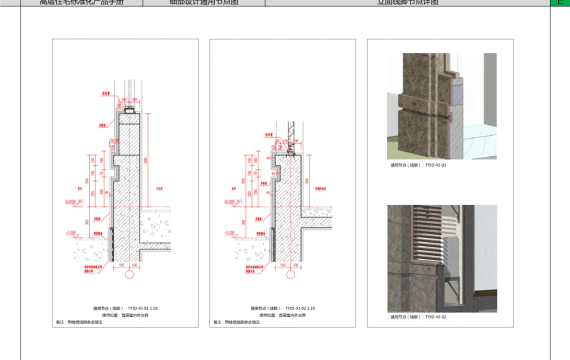Click the green cell in header row

pos(560,3)
